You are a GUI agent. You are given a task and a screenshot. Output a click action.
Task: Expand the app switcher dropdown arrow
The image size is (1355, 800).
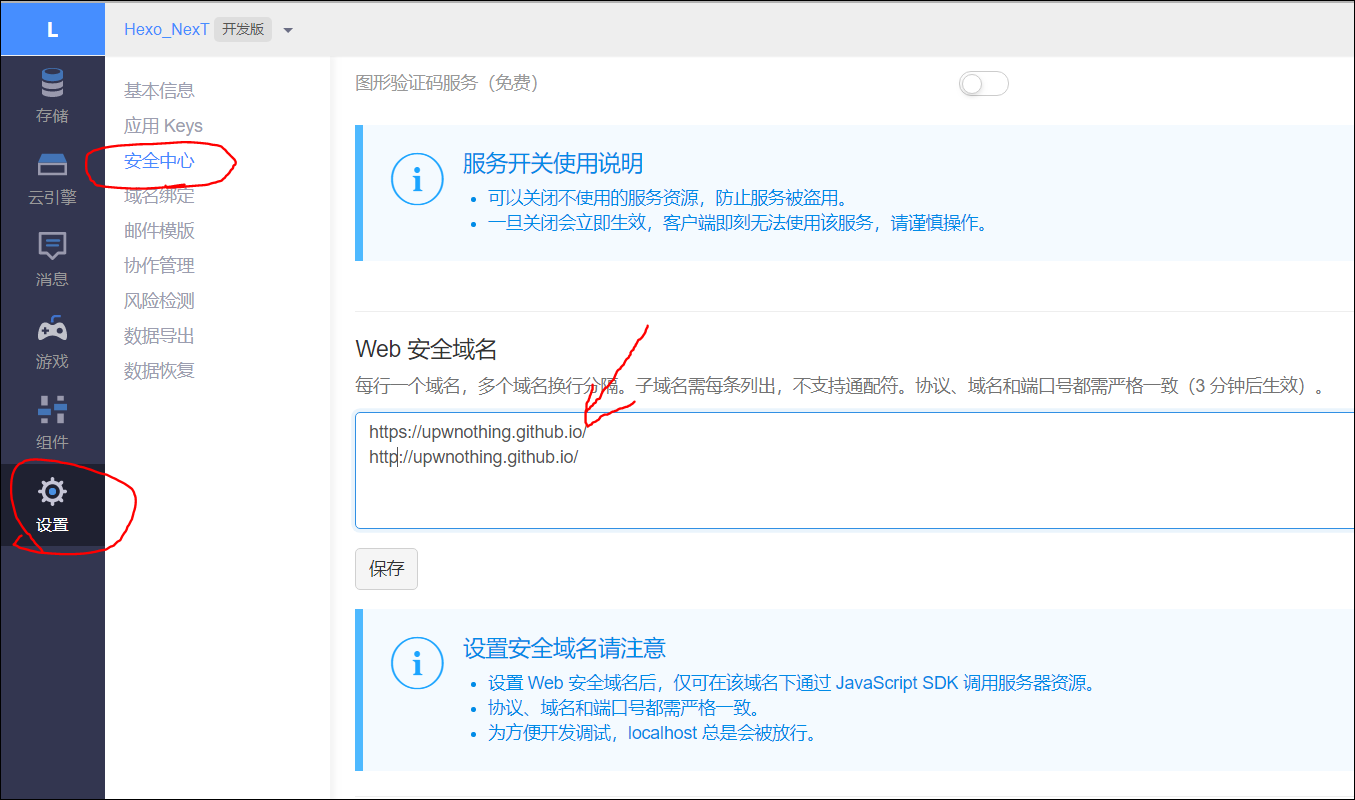click(288, 30)
